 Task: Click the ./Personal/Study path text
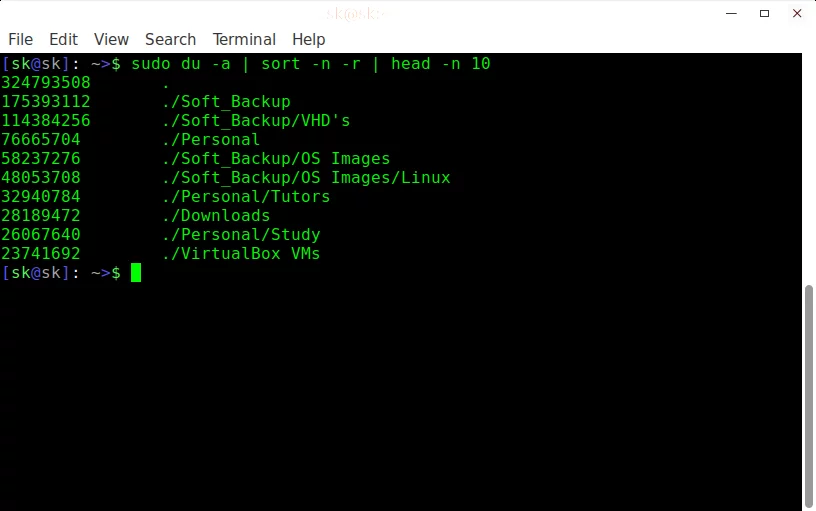point(241,235)
